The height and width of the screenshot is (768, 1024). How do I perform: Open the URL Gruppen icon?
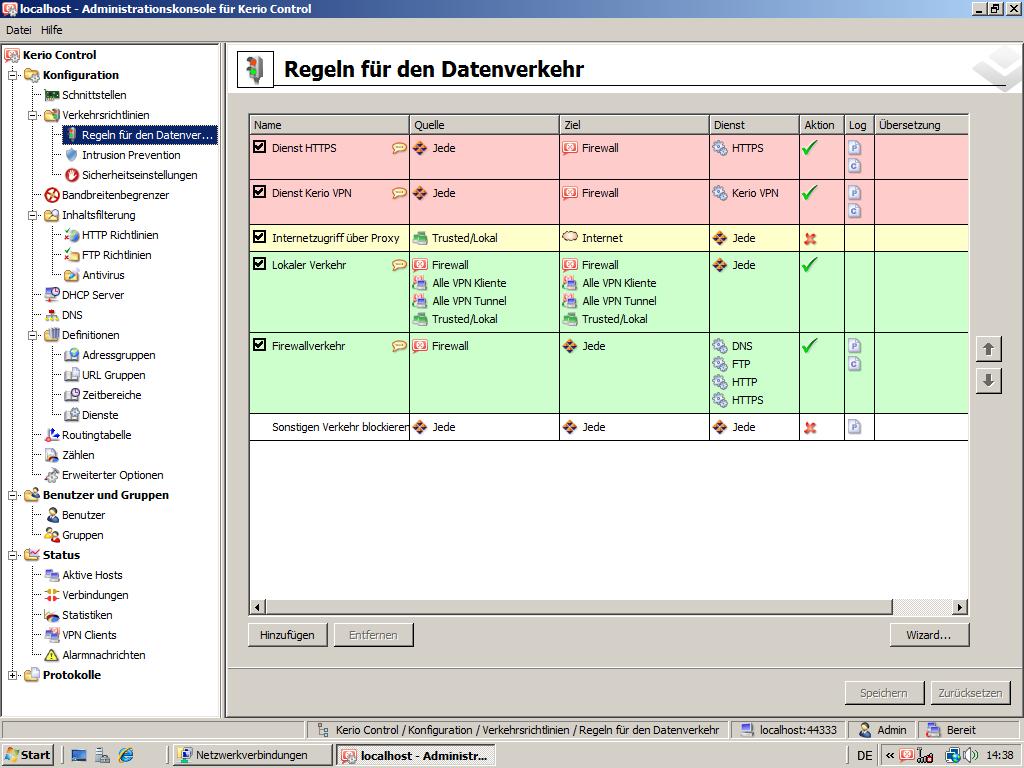(72, 375)
